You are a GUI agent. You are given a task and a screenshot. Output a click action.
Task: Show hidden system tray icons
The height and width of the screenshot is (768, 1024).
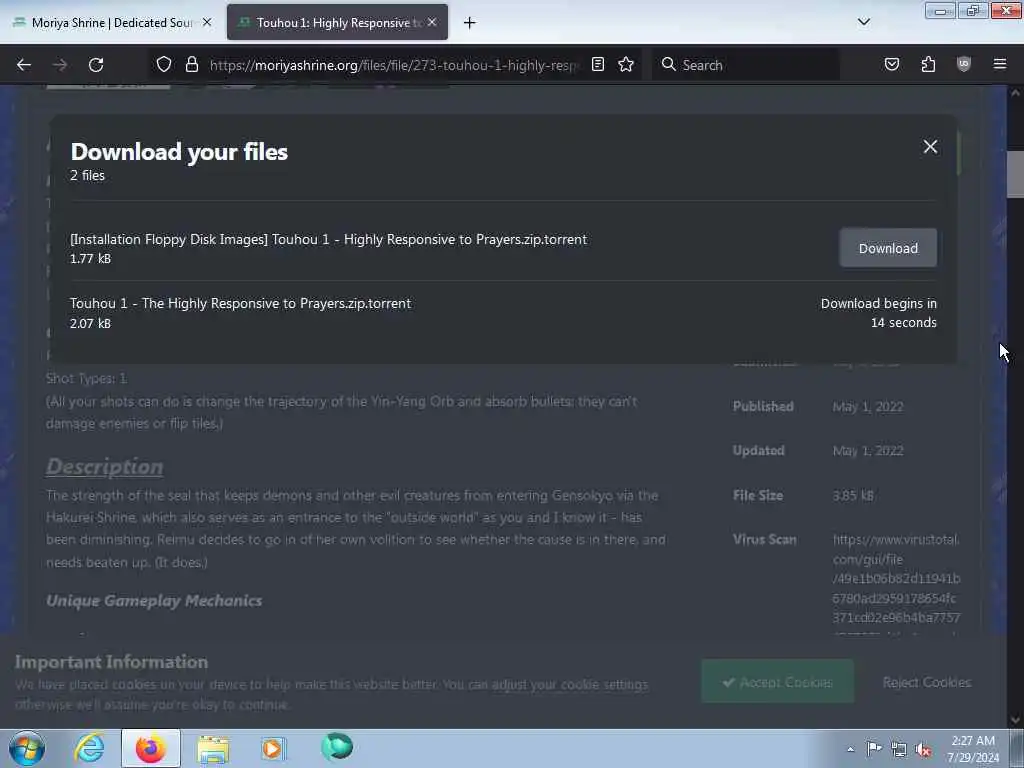pyautogui.click(x=850, y=749)
